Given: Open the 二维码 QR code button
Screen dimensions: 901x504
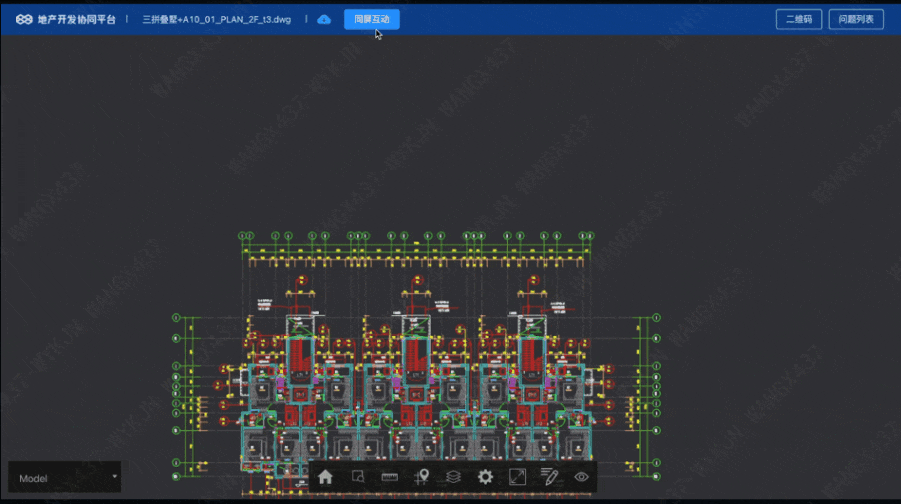Looking at the screenshot, I should click(798, 19).
